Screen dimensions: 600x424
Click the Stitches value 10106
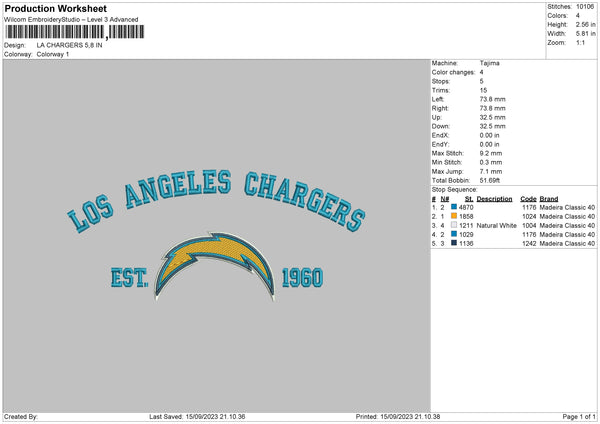[585, 7]
